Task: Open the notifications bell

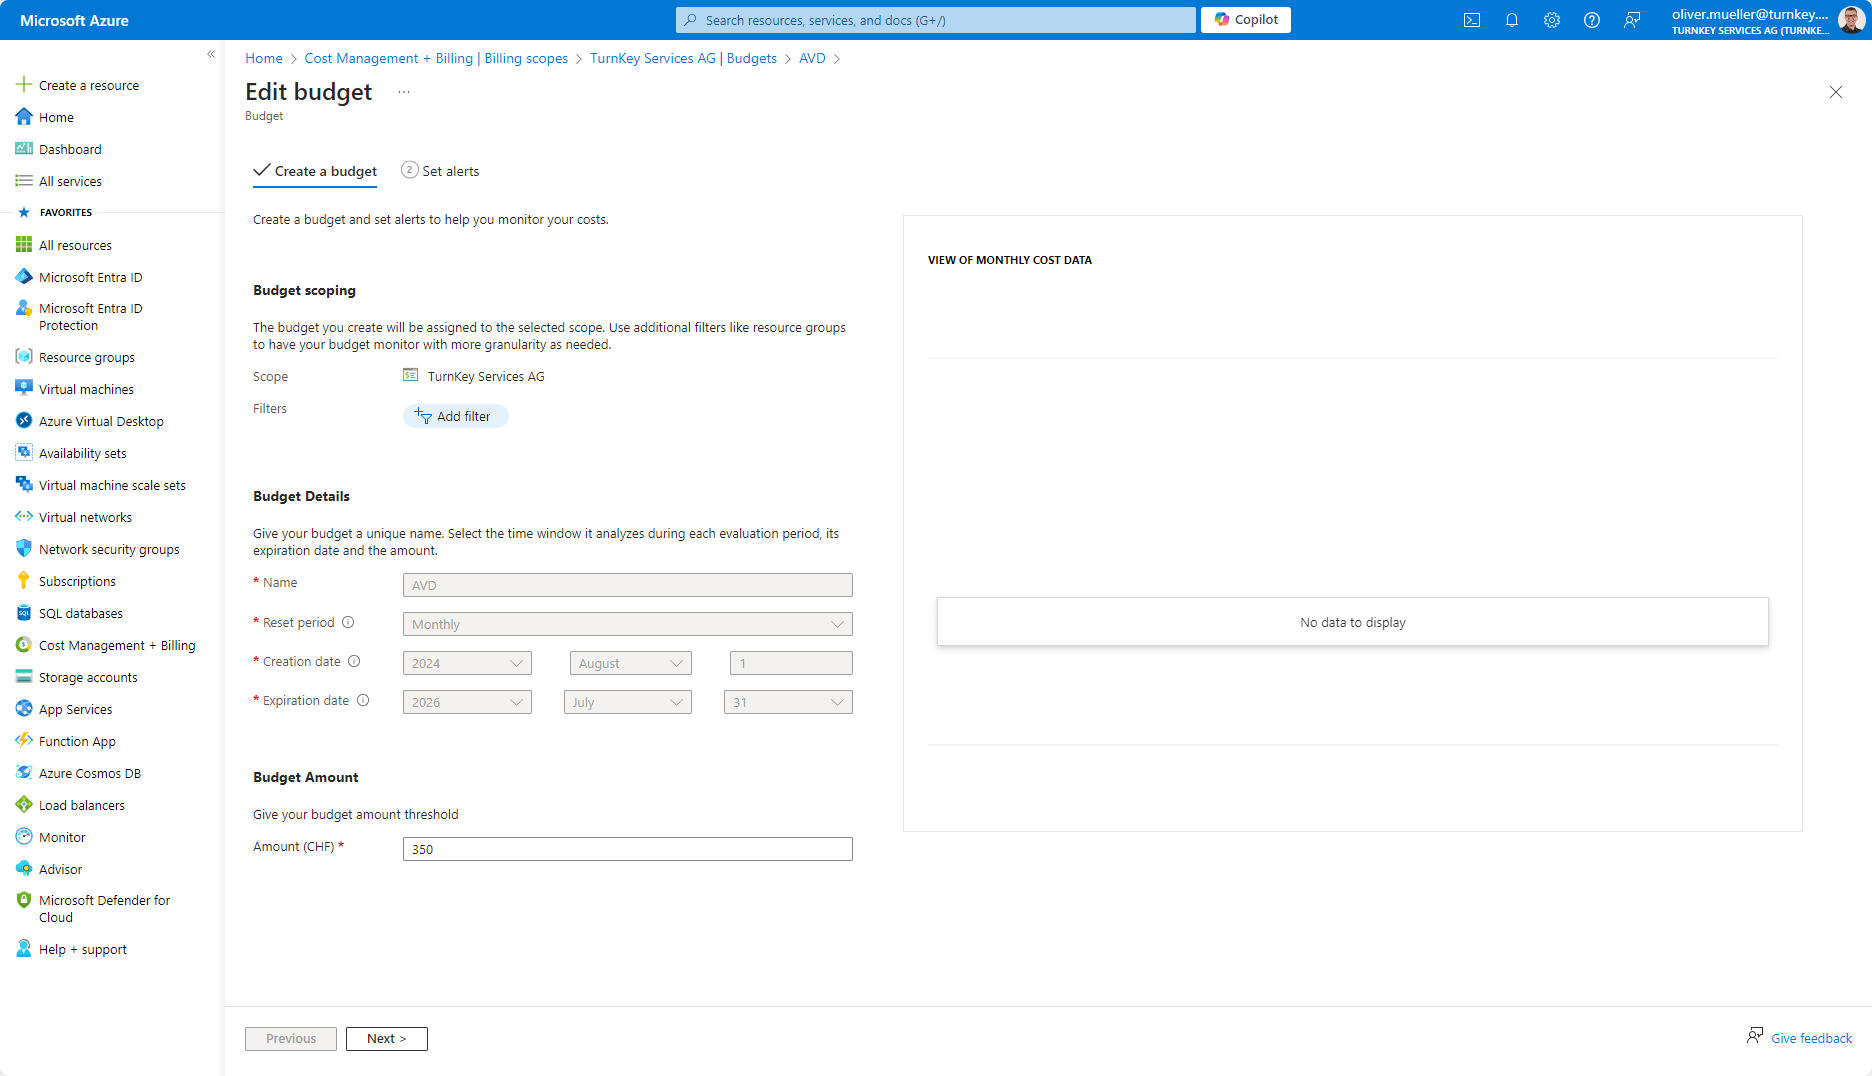Action: [1512, 20]
